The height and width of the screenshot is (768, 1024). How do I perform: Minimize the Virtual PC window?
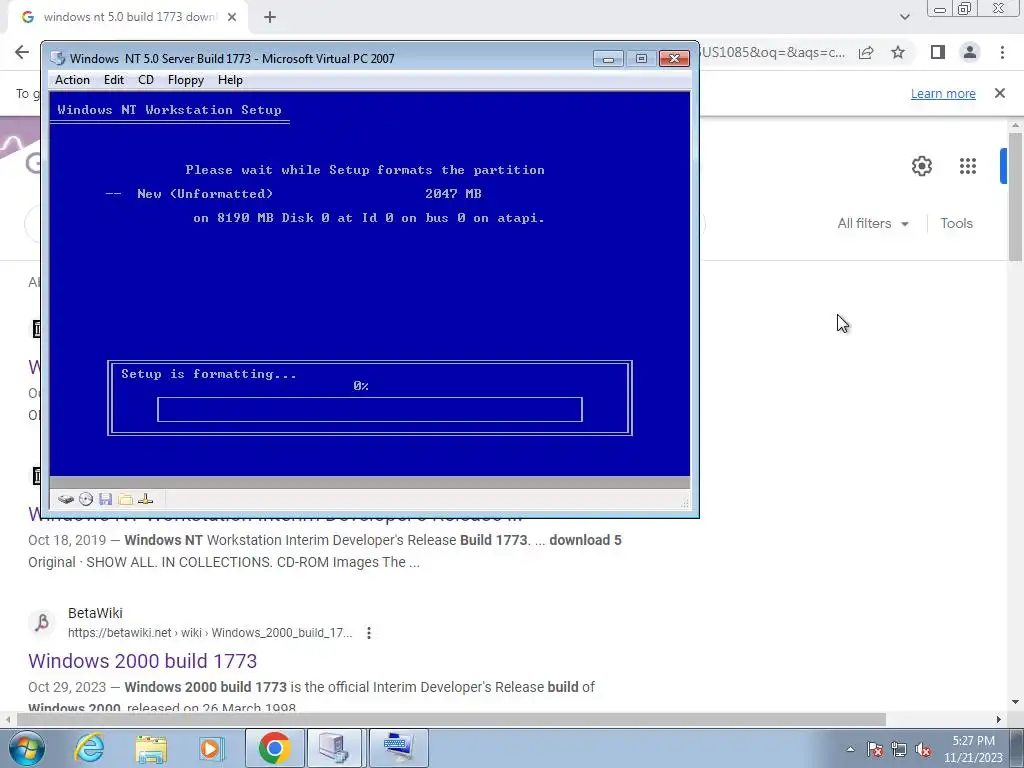pos(608,59)
